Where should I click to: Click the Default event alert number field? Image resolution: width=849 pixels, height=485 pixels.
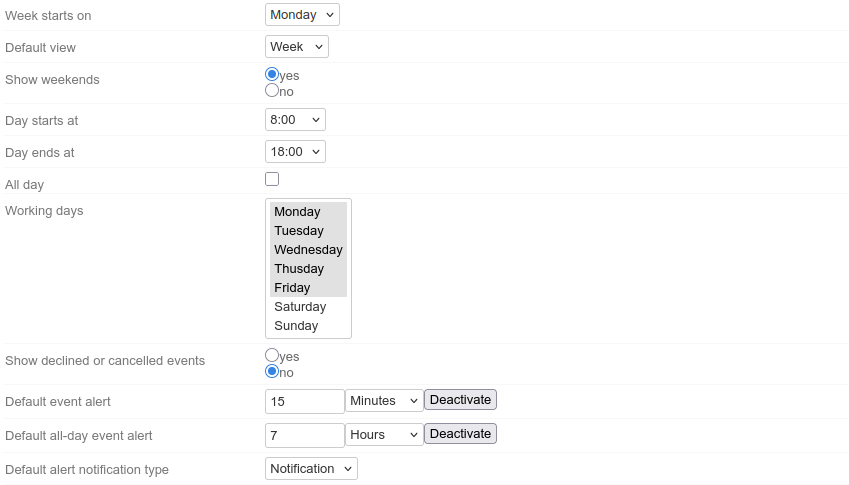304,401
